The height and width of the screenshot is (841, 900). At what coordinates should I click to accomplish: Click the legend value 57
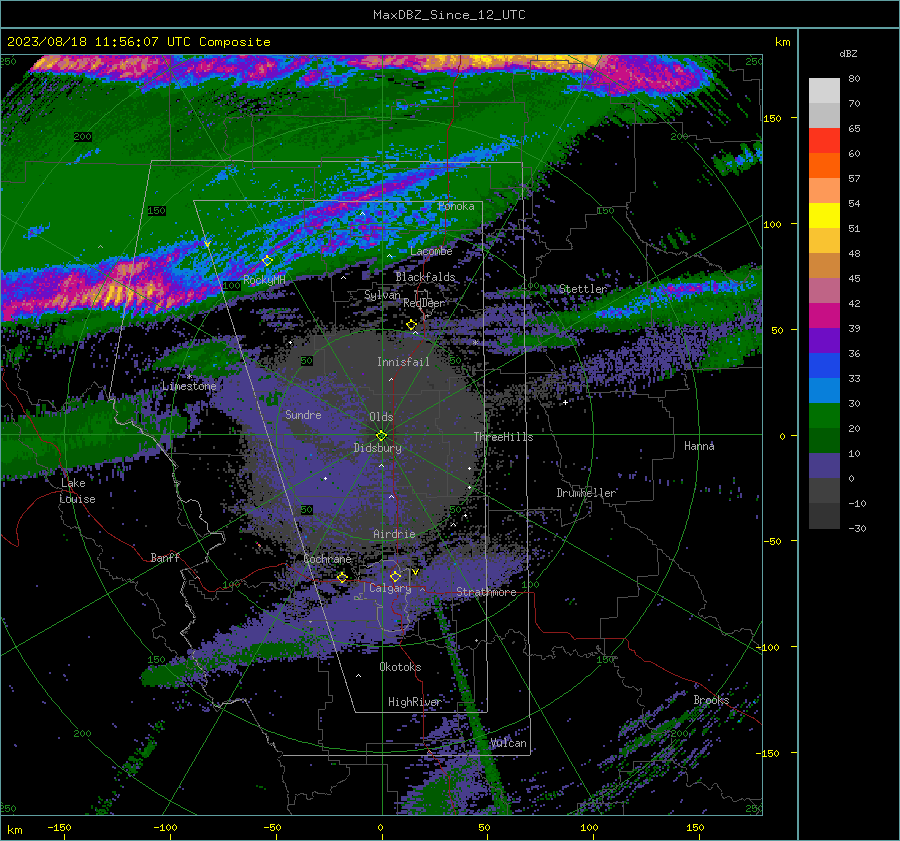854,179
